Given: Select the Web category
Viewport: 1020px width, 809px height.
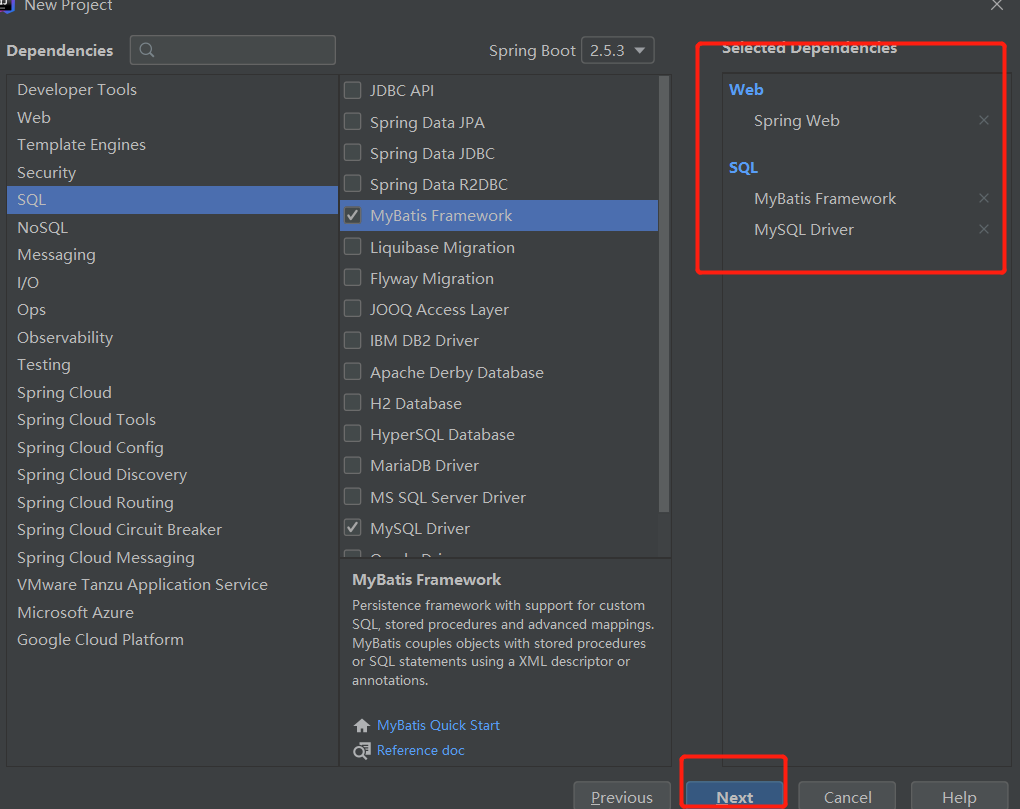Looking at the screenshot, I should pyautogui.click(x=172, y=118).
